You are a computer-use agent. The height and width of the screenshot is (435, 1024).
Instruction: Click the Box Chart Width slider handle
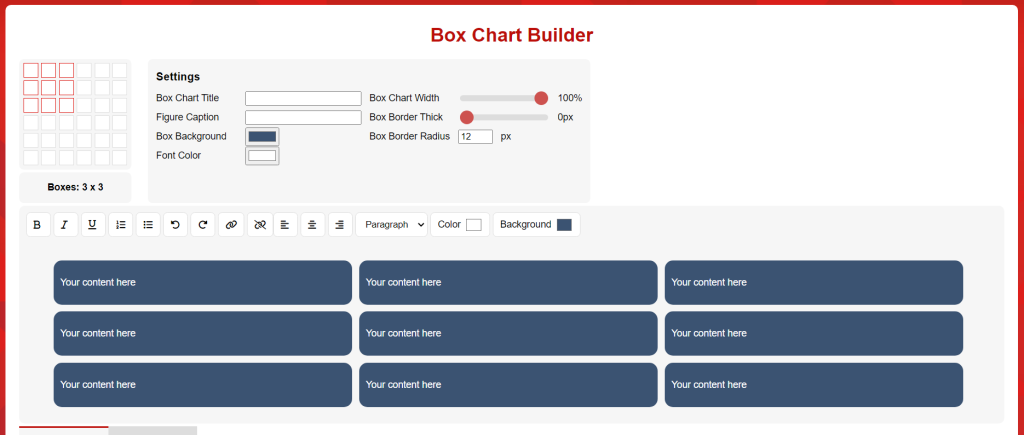coord(541,98)
